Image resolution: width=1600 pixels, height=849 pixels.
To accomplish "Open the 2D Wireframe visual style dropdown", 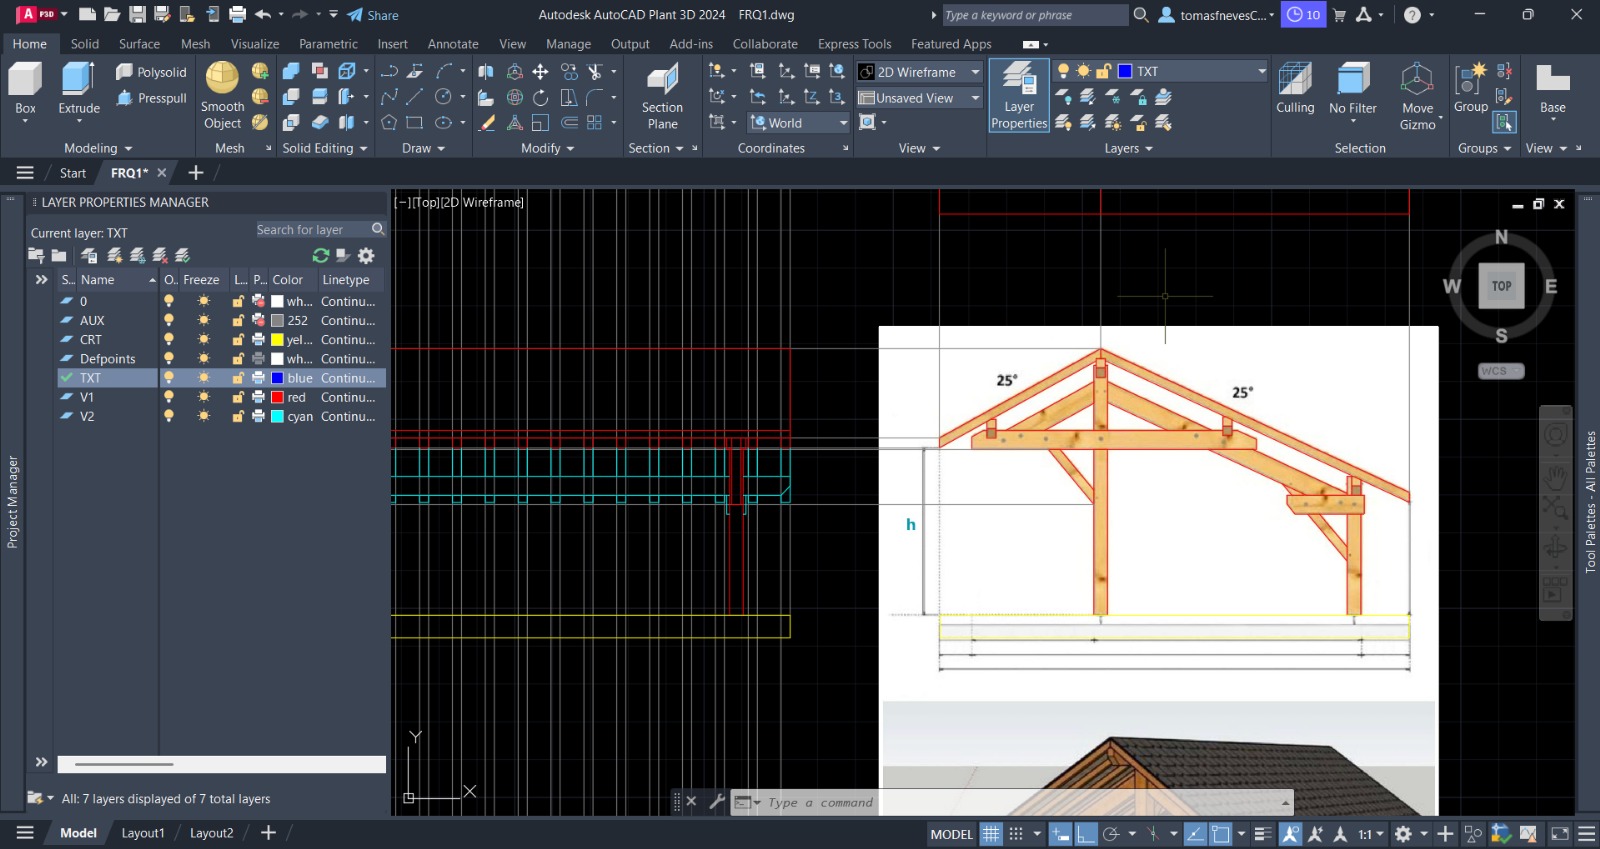I will coord(975,72).
